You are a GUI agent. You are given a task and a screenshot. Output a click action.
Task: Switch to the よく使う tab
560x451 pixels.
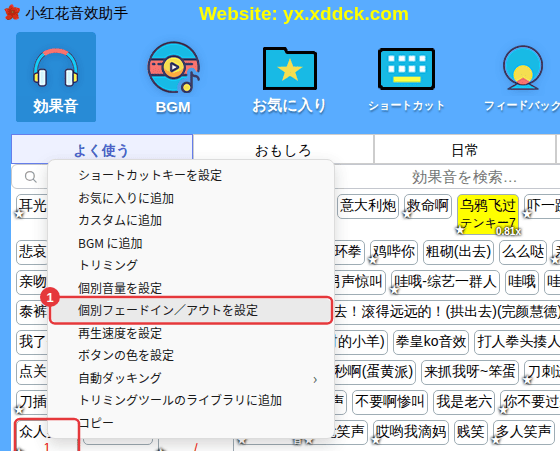click(102, 150)
